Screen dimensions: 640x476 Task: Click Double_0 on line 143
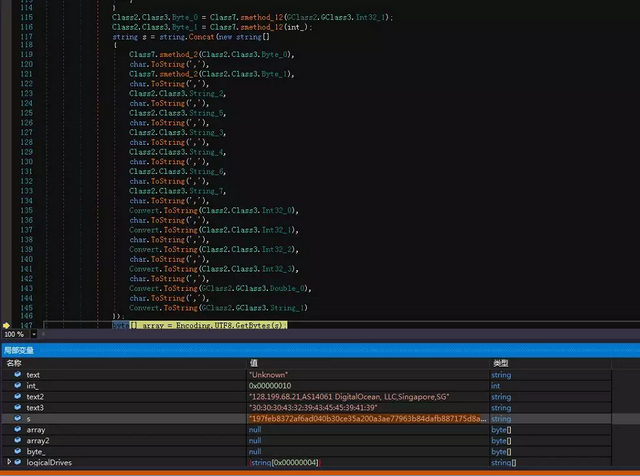[288, 289]
